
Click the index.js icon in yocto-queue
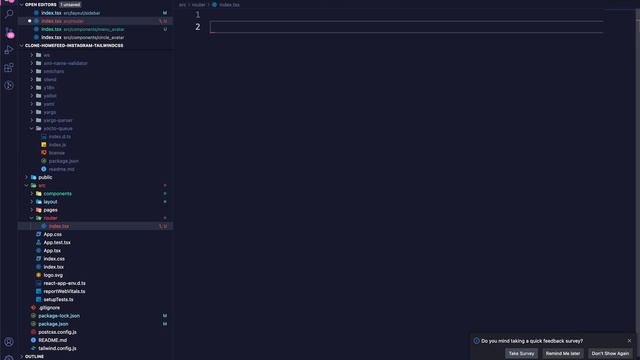pos(44,144)
